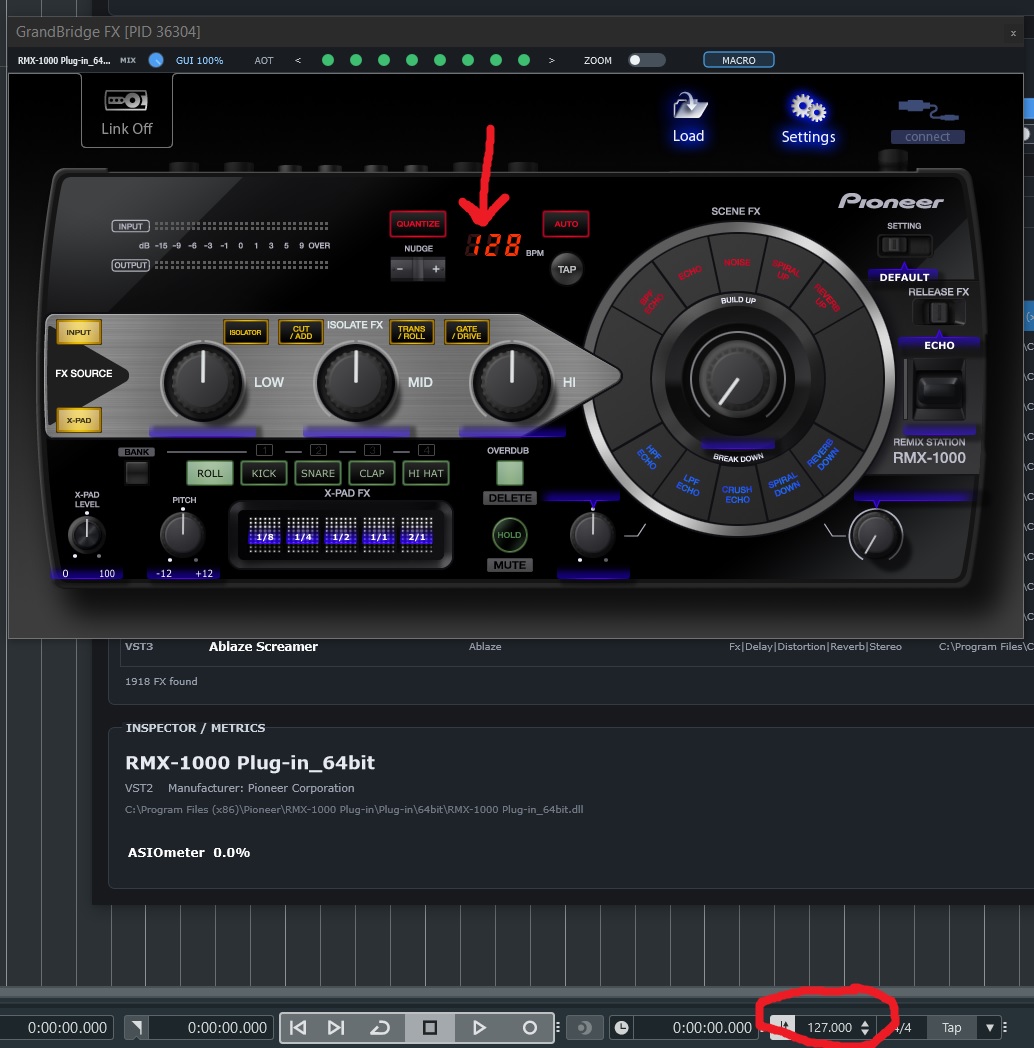Select CRUSH ECHO break-down Scene FX
Screen dimensions: 1034x1048
tap(737, 495)
